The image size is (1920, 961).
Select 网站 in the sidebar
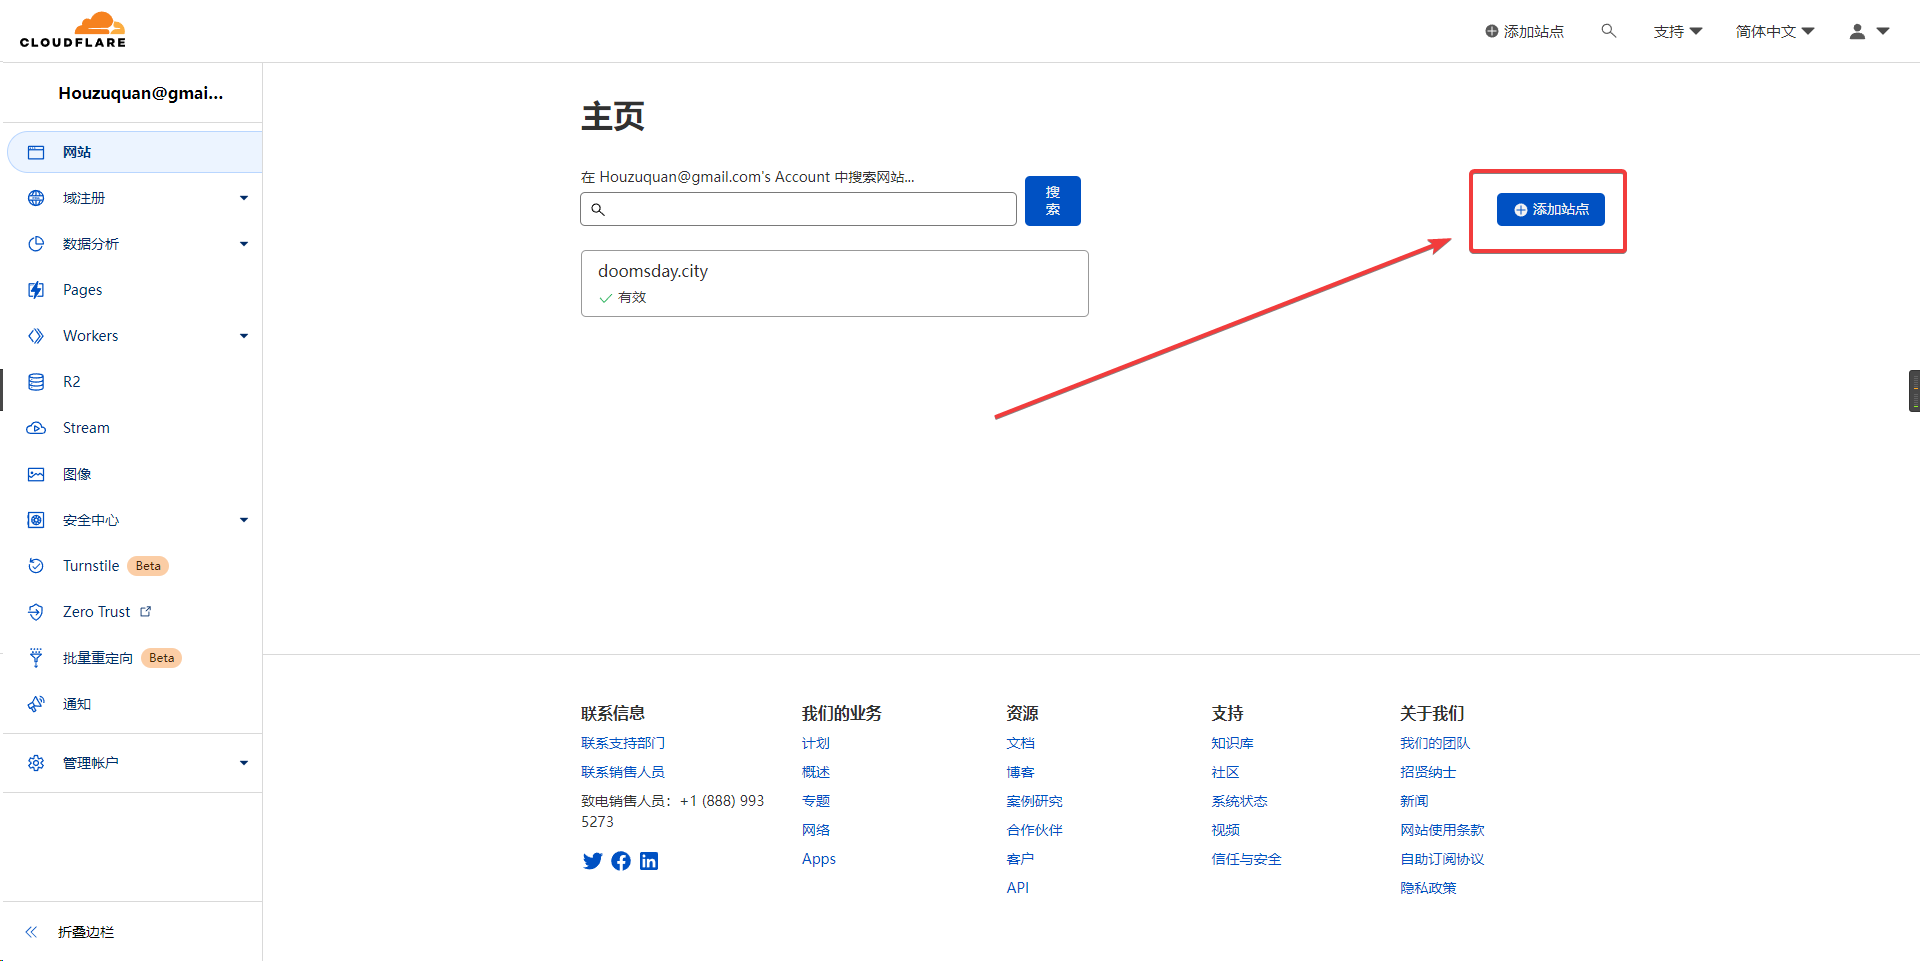tap(77, 152)
